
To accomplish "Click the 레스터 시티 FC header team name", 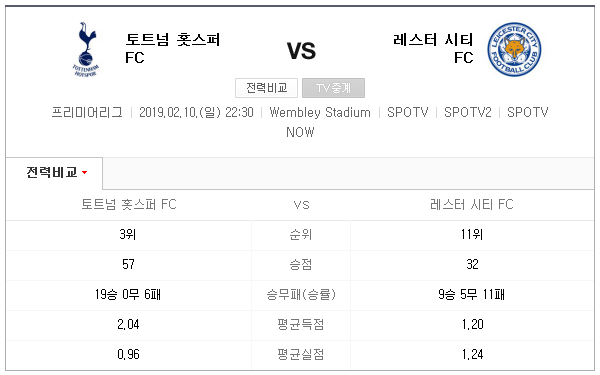I will 433,49.
